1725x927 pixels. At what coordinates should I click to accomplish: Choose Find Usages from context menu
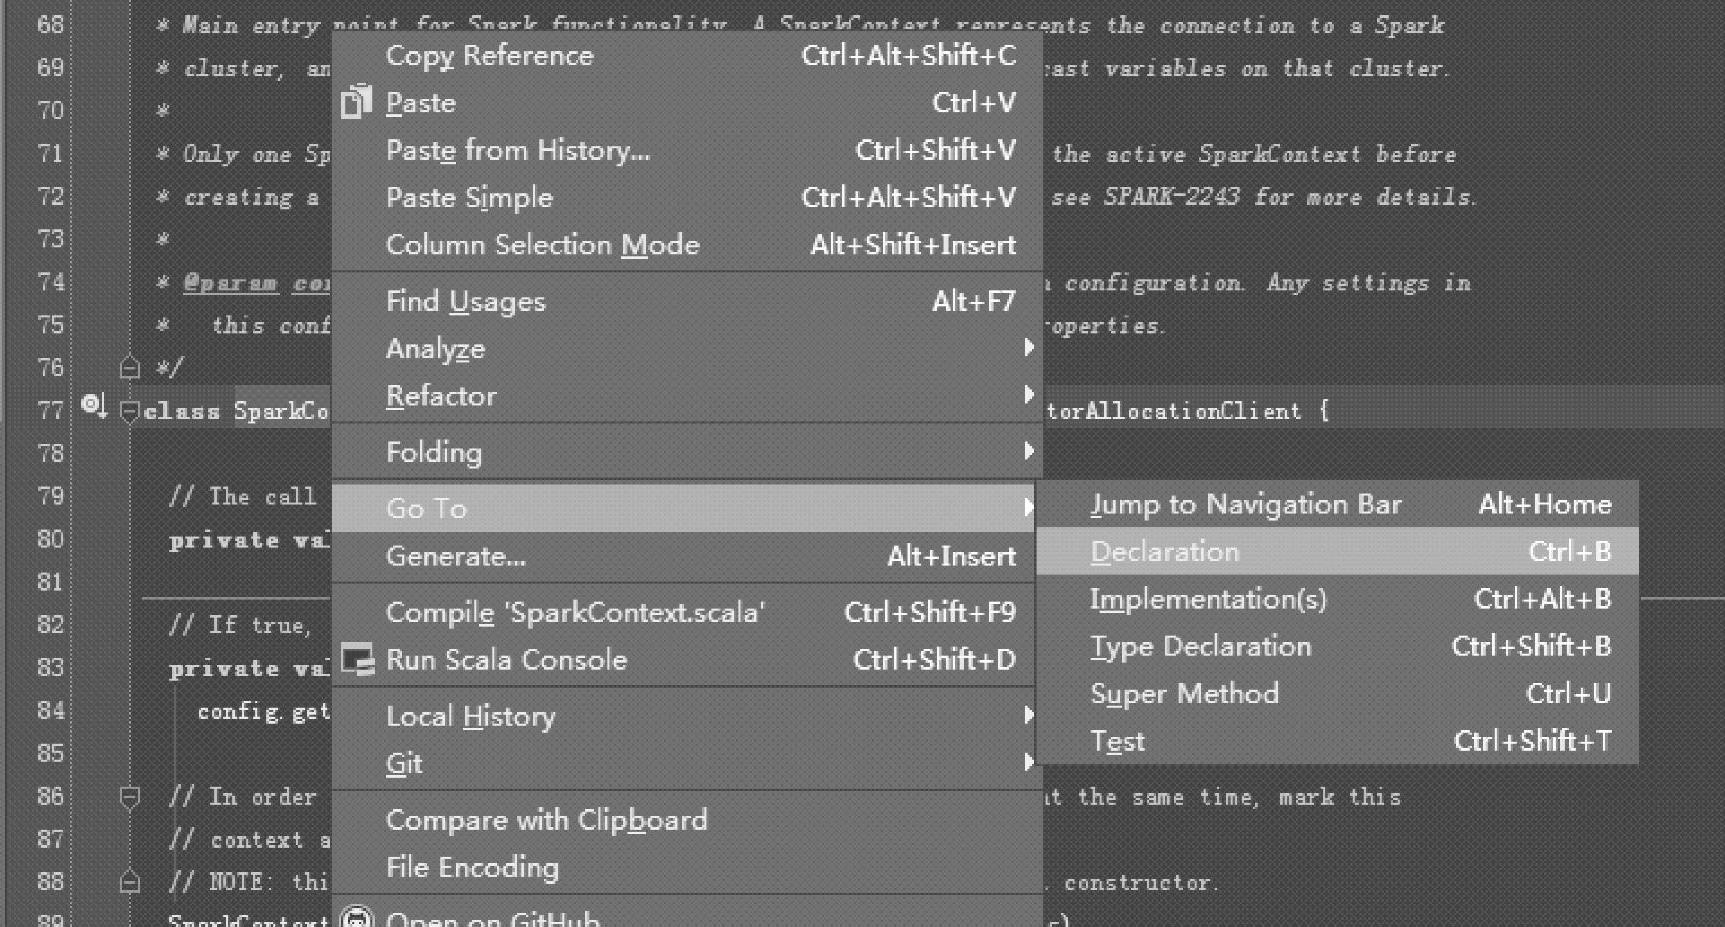point(466,301)
